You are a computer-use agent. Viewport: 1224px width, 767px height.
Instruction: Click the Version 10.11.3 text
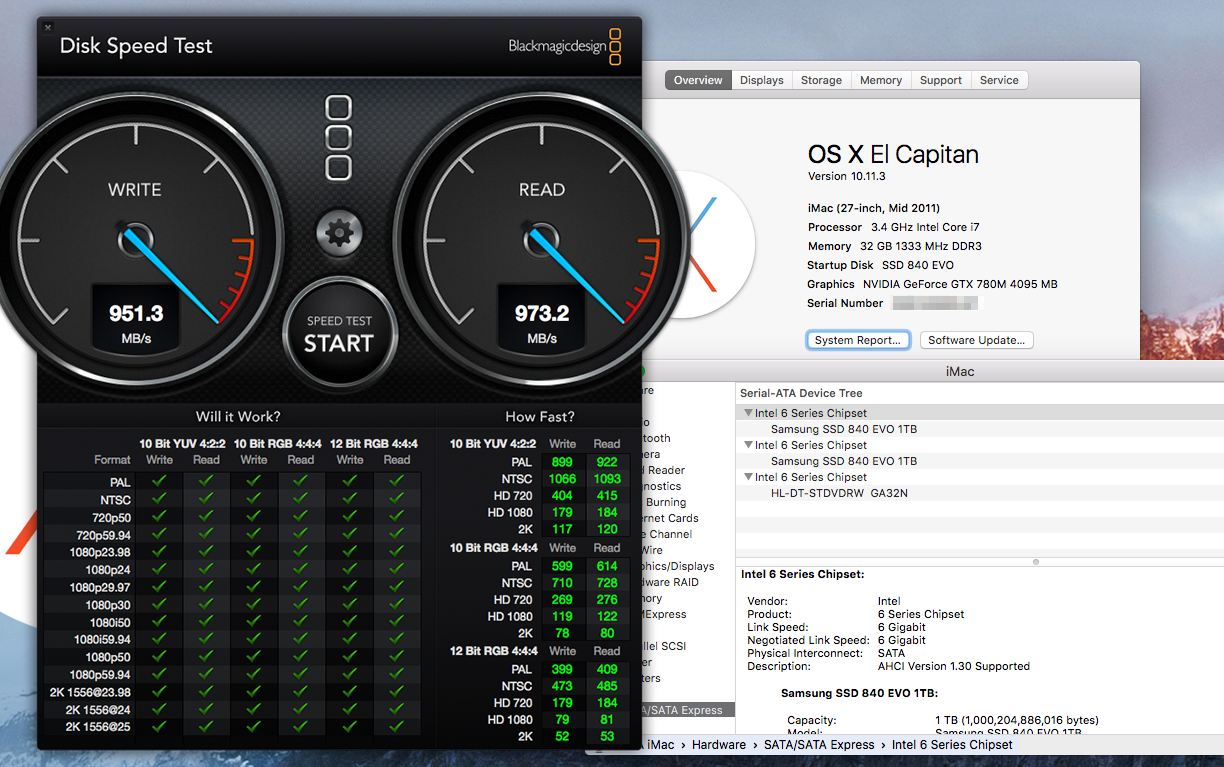pyautogui.click(x=846, y=177)
